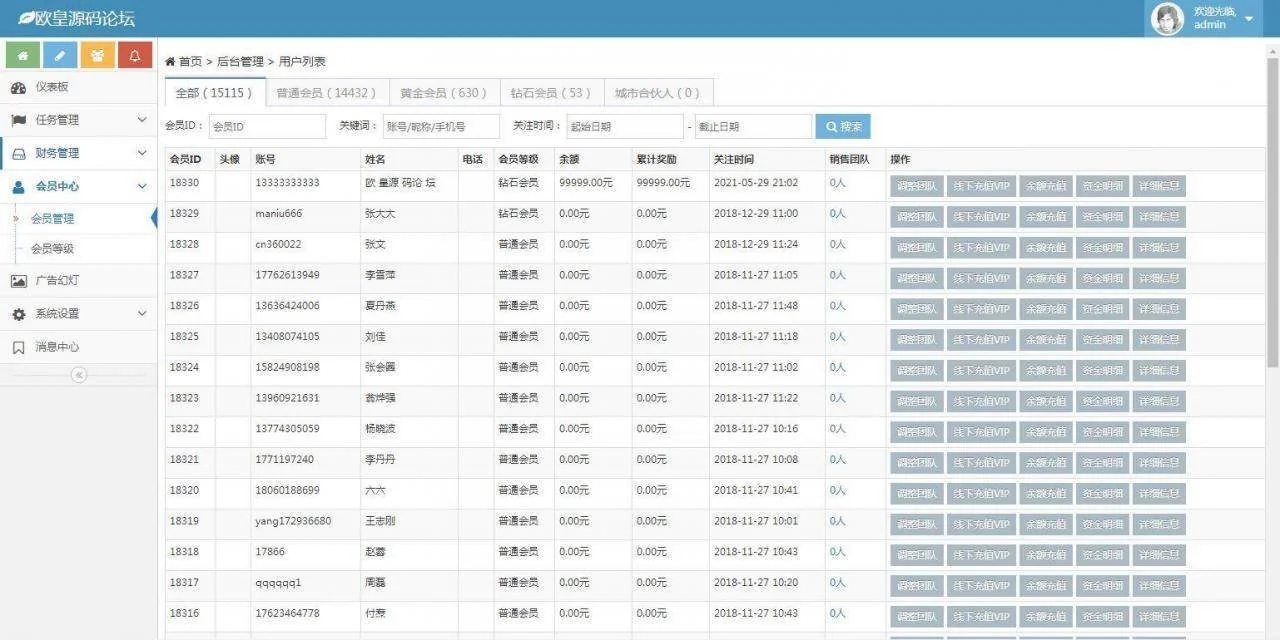Click 详细信息 for member 18330

pyautogui.click(x=1159, y=186)
